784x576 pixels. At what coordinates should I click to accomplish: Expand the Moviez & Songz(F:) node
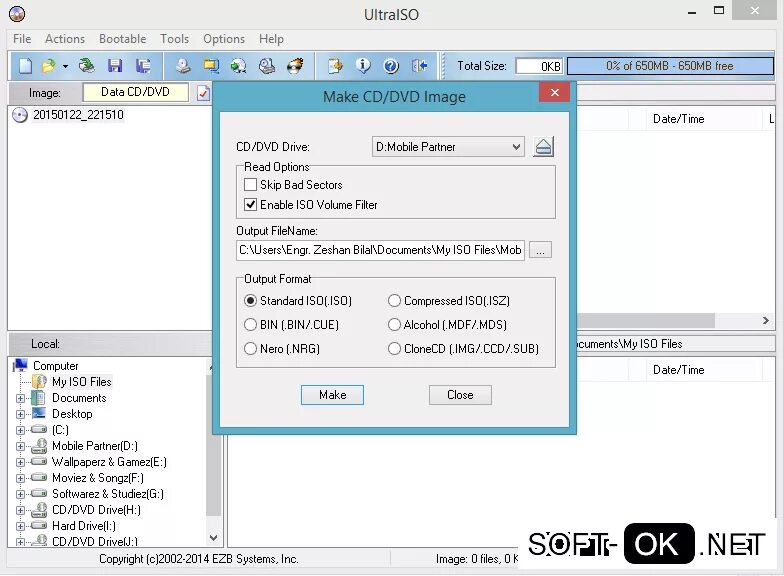tap(20, 478)
